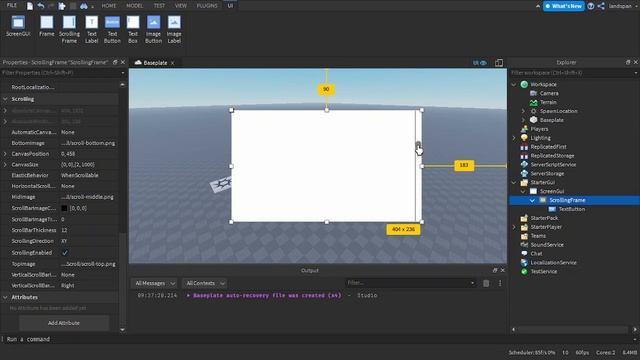
Task: Click the ScrollBarThickness value 12
Action: pyautogui.click(x=64, y=230)
